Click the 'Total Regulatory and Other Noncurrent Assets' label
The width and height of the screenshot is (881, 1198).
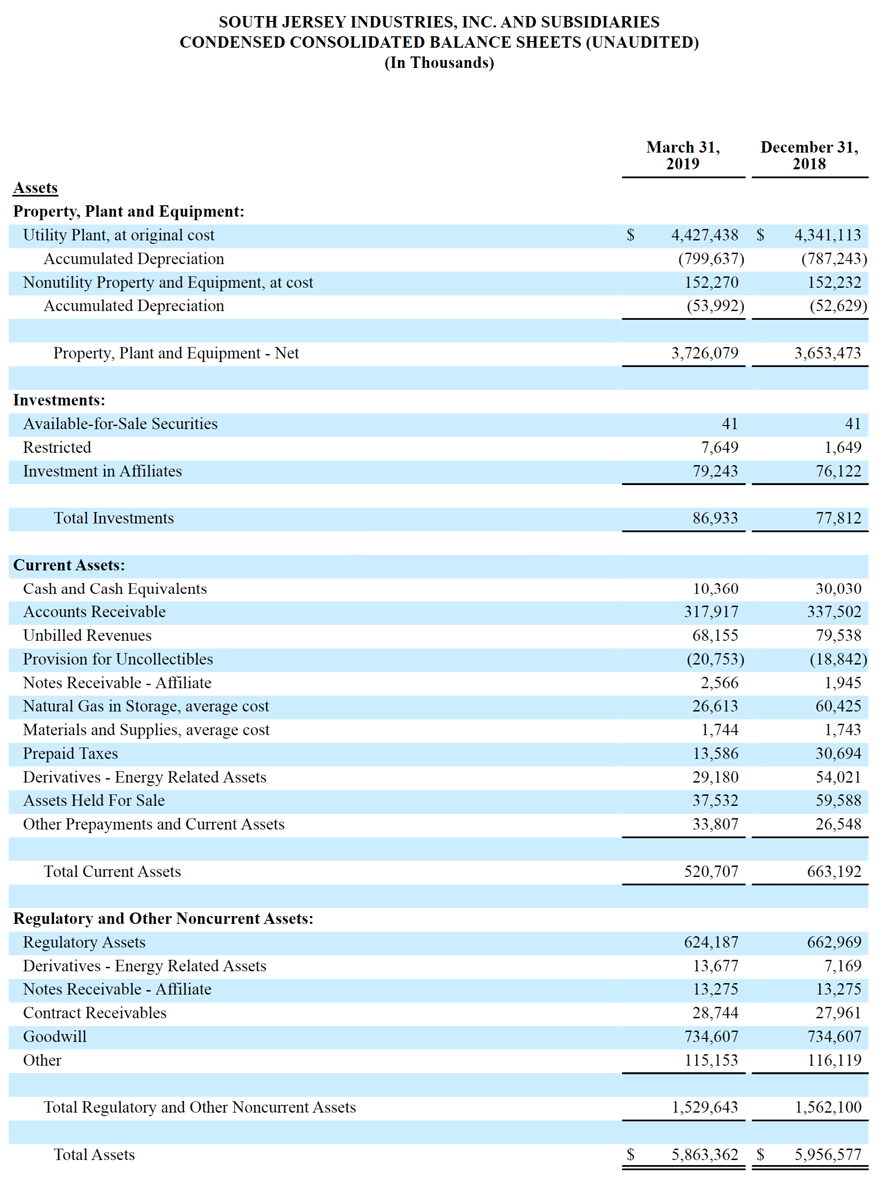pos(199,1108)
